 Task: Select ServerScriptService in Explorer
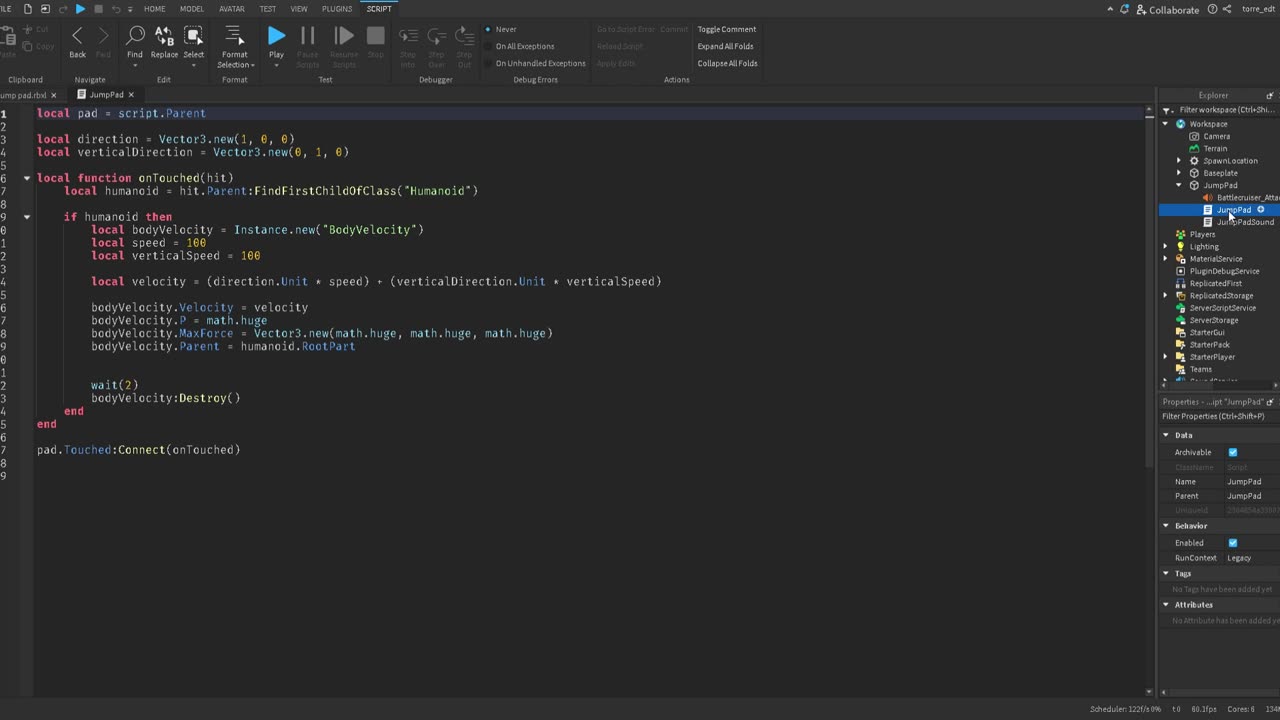(x=1223, y=308)
